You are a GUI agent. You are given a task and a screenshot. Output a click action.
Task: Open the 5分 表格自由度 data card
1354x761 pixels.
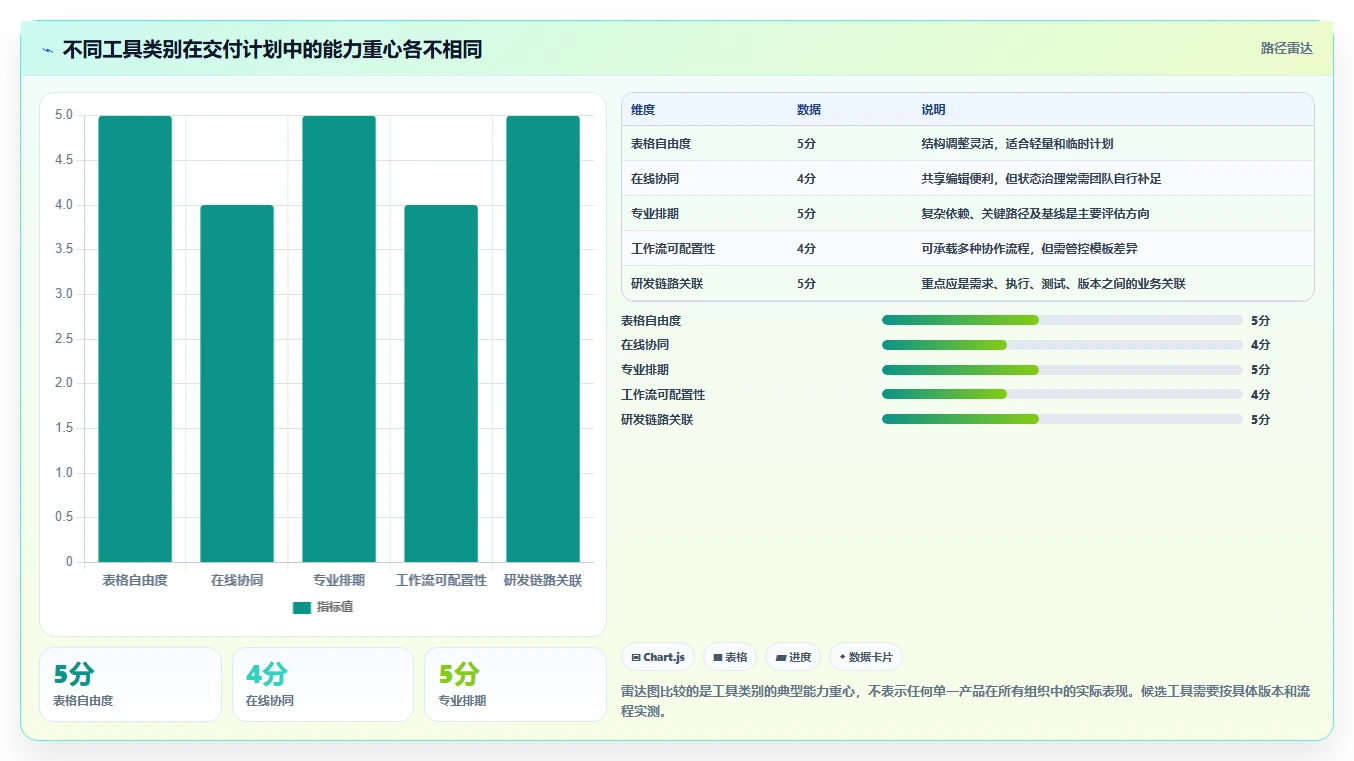[130, 685]
